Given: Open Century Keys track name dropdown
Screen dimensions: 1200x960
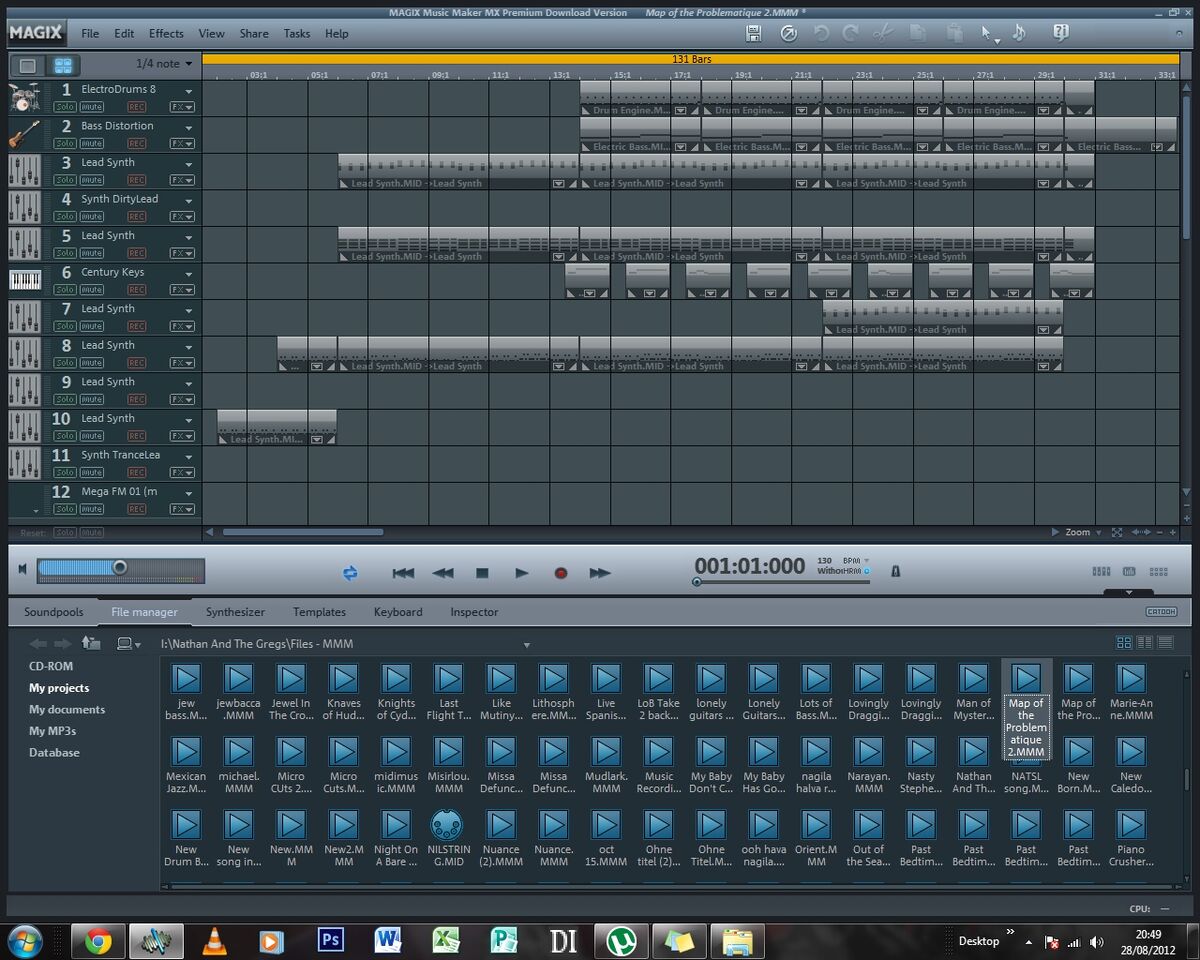Looking at the screenshot, I should tap(188, 273).
